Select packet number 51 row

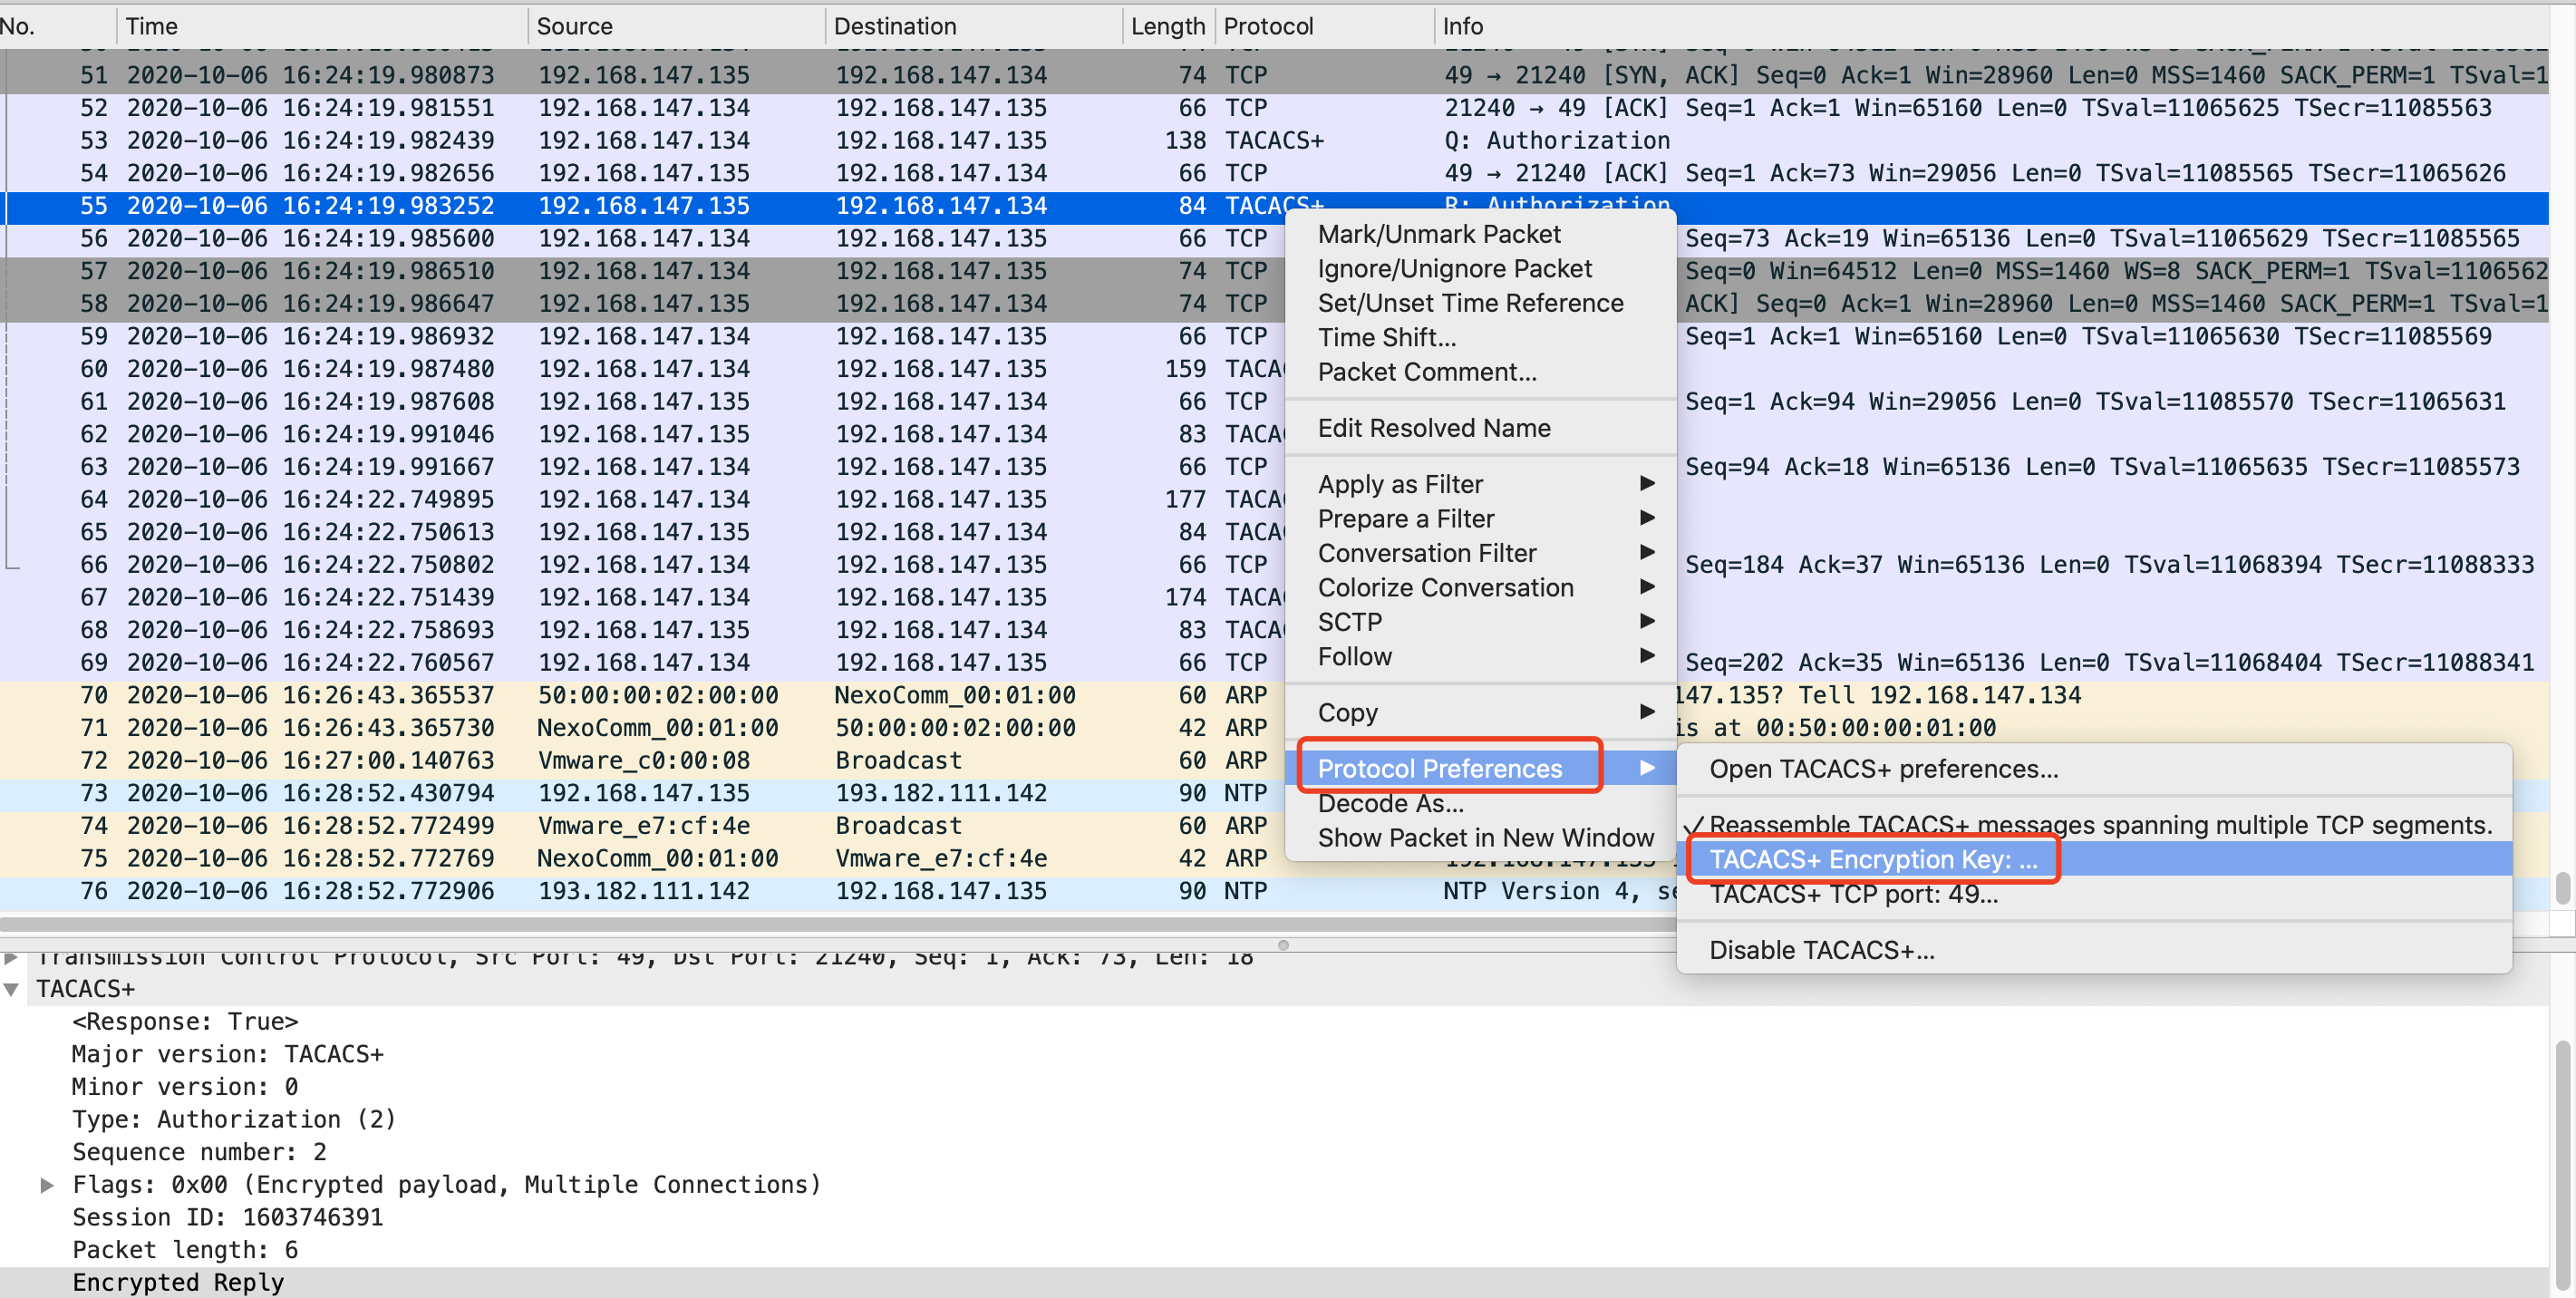pos(1274,75)
